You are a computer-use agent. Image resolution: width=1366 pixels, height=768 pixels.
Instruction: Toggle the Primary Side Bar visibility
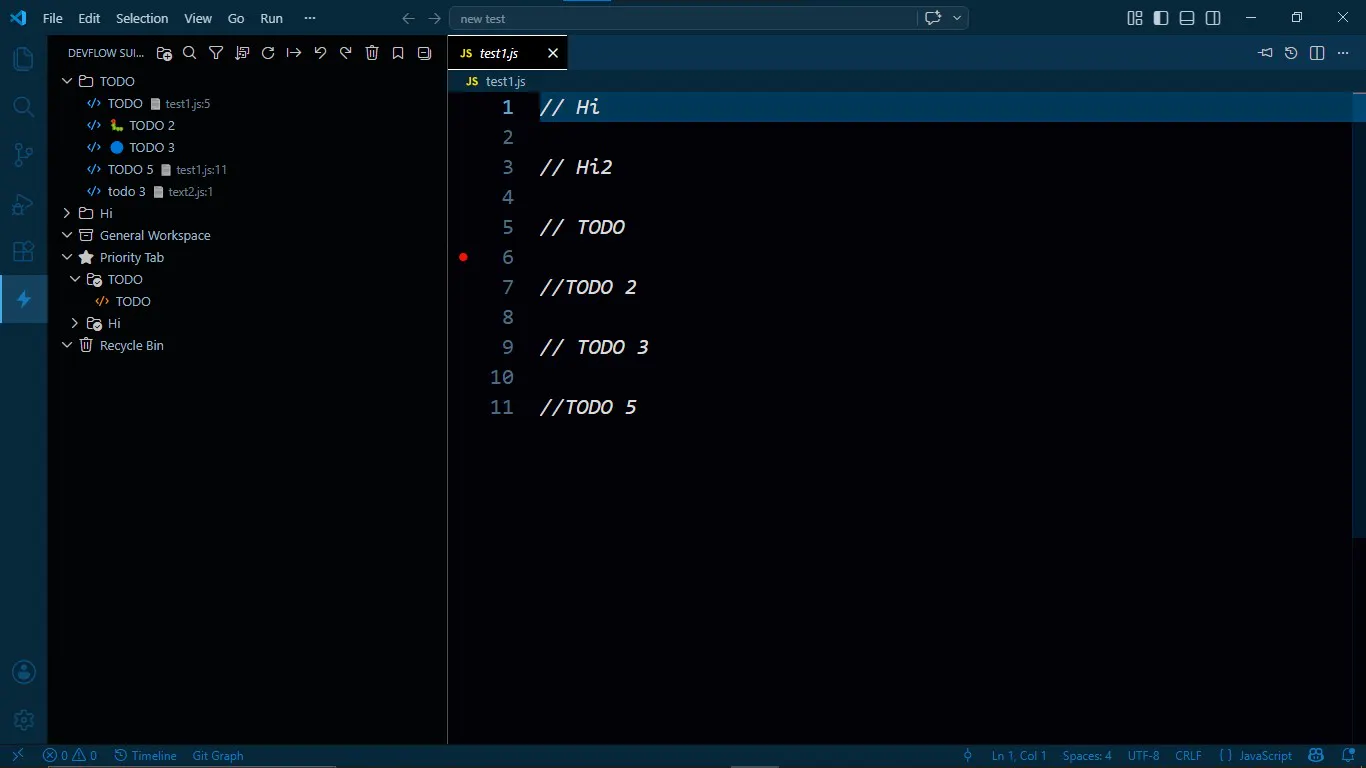pos(1161,18)
